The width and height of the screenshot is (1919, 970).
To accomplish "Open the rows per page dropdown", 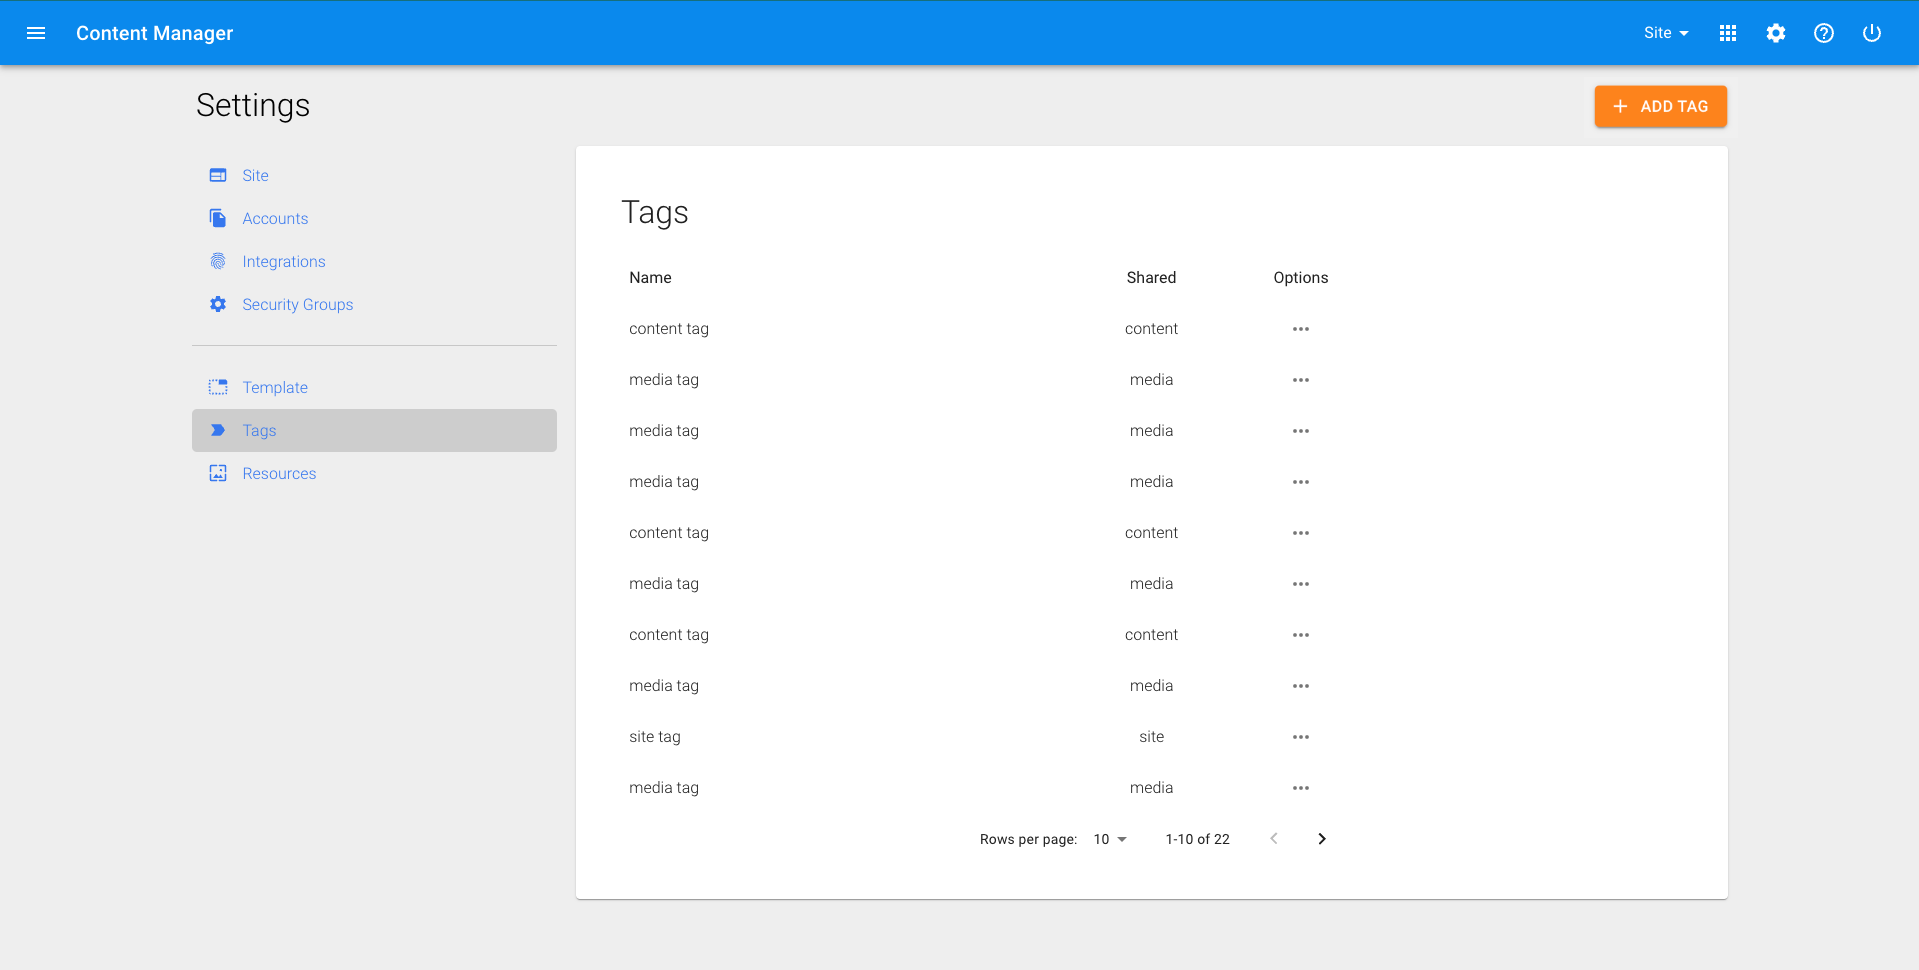I will click(x=1110, y=839).
